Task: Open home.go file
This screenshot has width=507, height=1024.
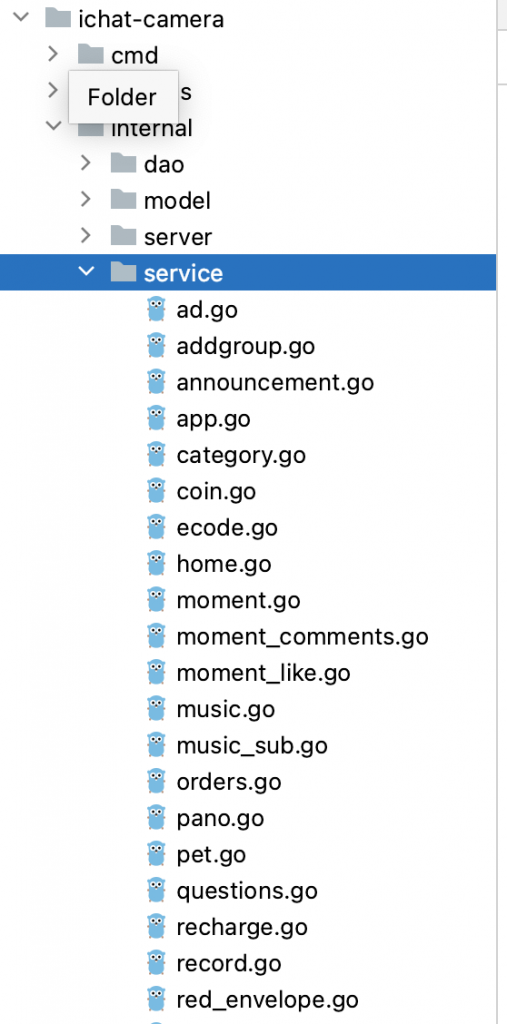Action: pyautogui.click(x=223, y=564)
